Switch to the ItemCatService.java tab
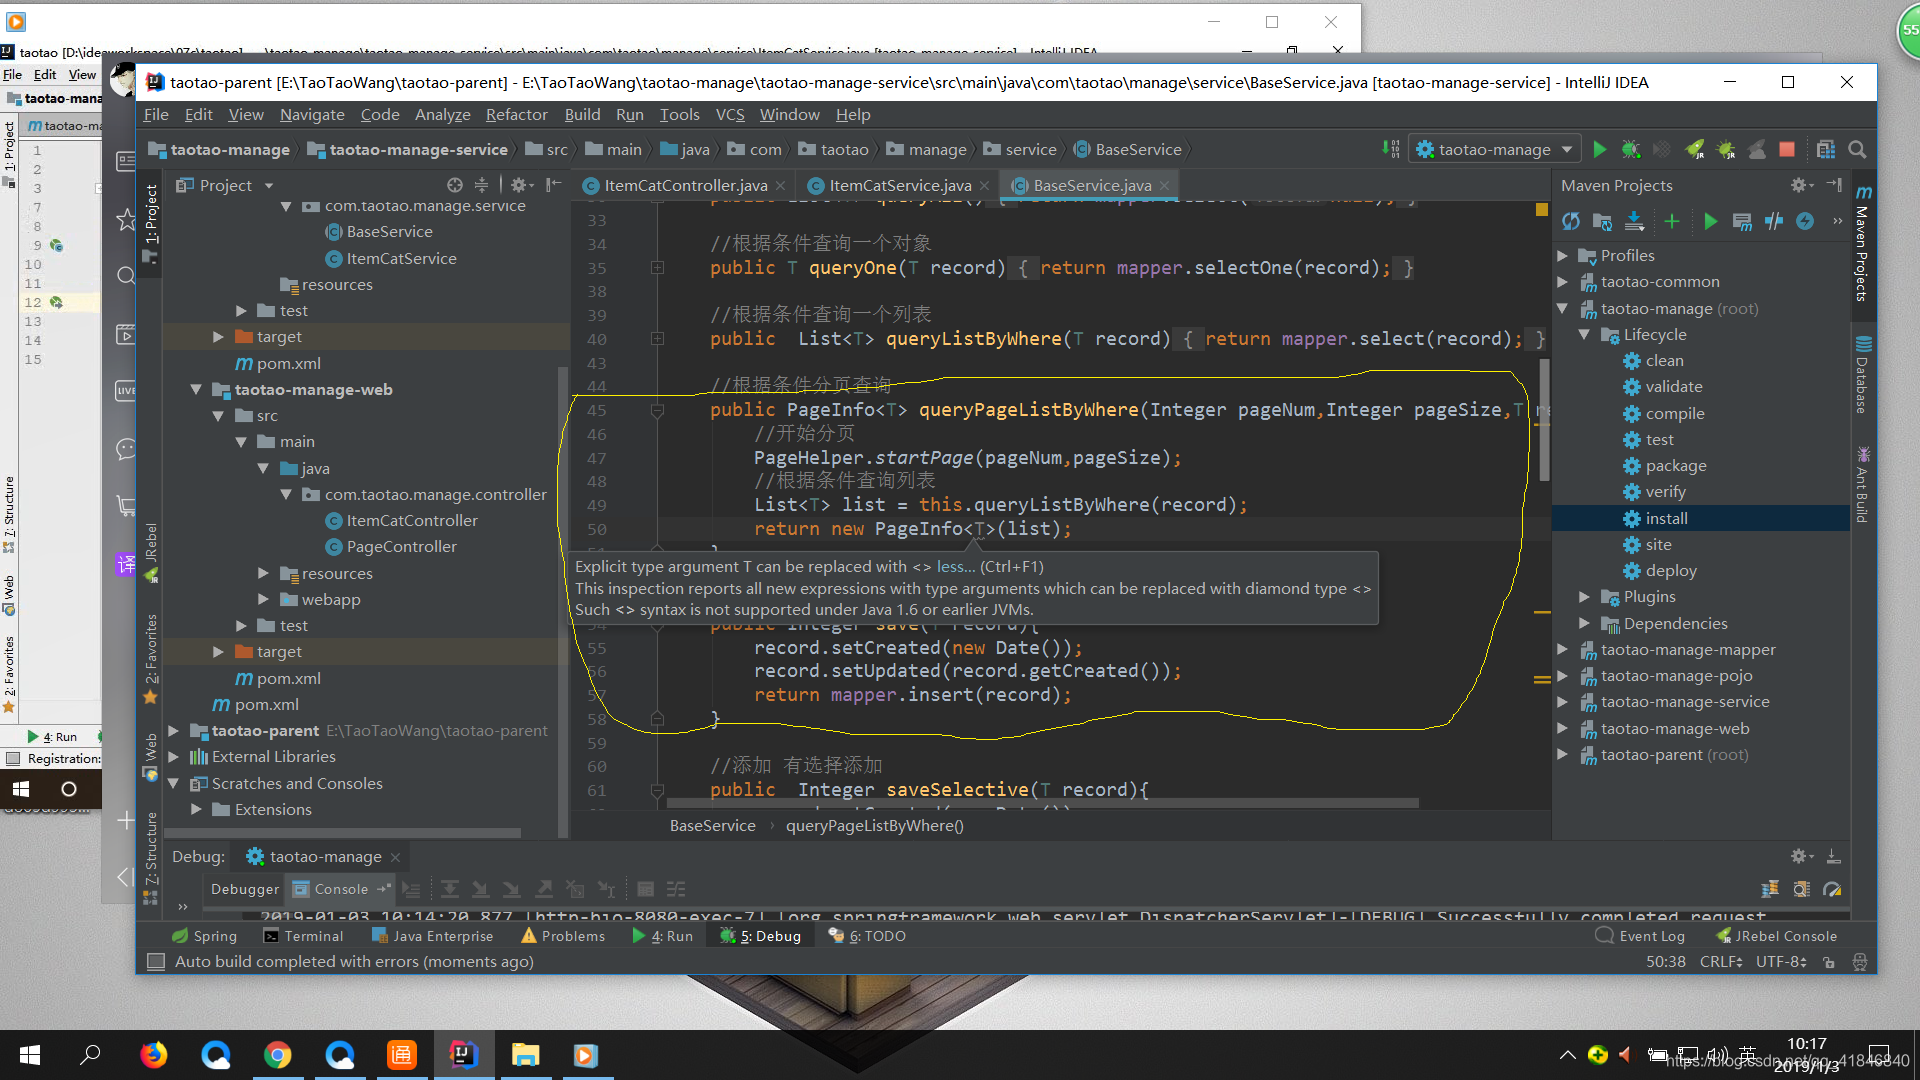Screen dimensions: 1920x1080 [x=899, y=186]
